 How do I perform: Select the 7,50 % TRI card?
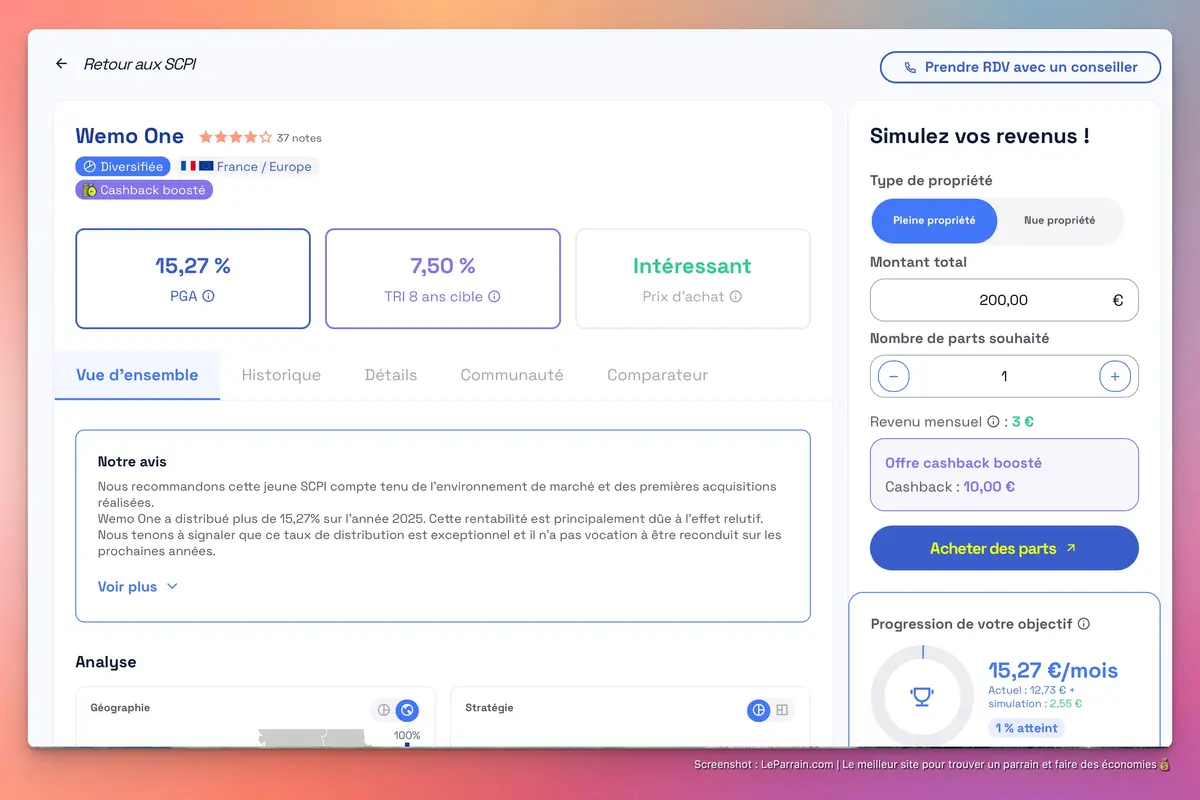click(443, 279)
